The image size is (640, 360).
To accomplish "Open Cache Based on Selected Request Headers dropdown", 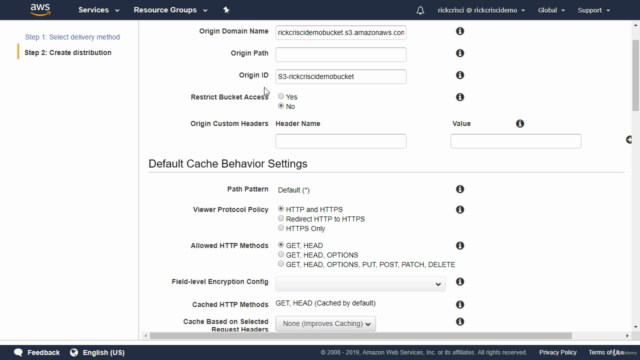I will (325, 324).
